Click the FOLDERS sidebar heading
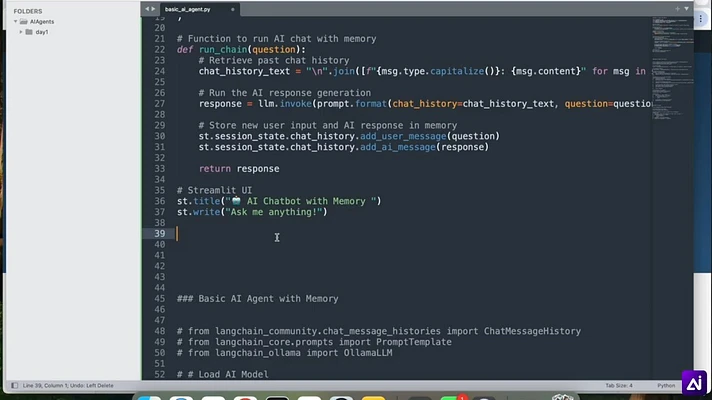 click(x=28, y=11)
